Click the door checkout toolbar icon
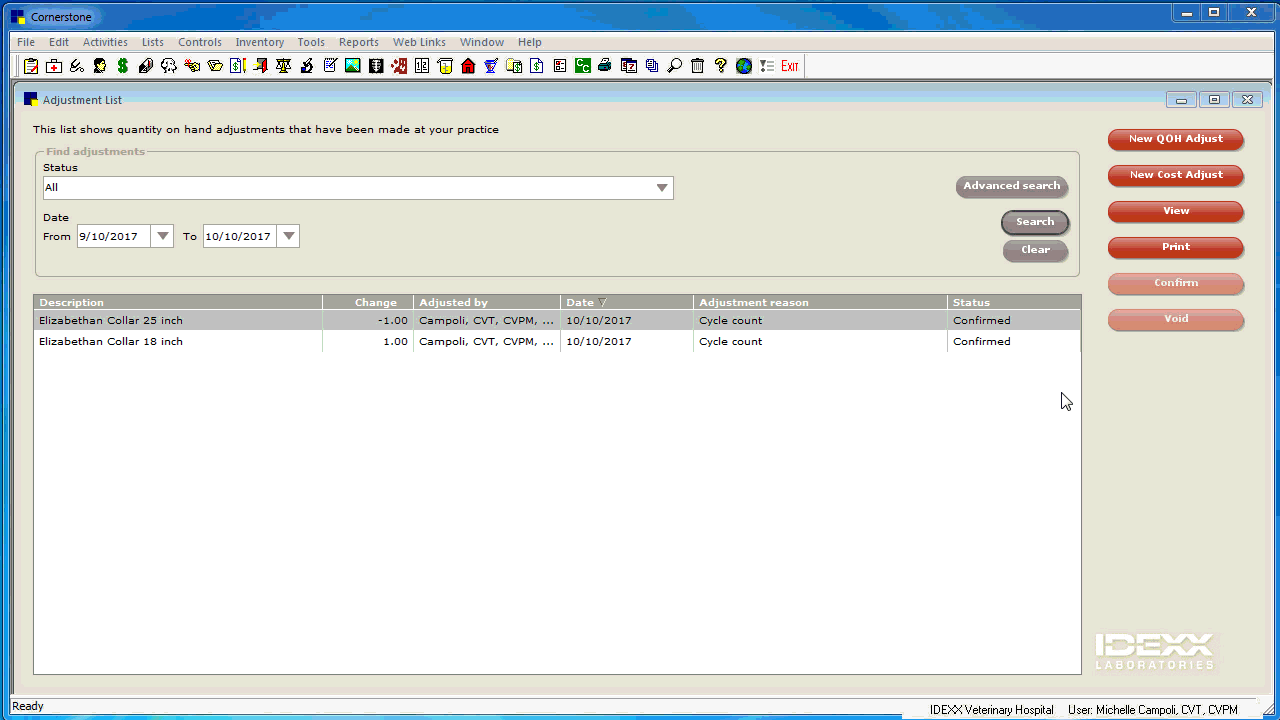This screenshot has height=720, width=1280. 260,66
